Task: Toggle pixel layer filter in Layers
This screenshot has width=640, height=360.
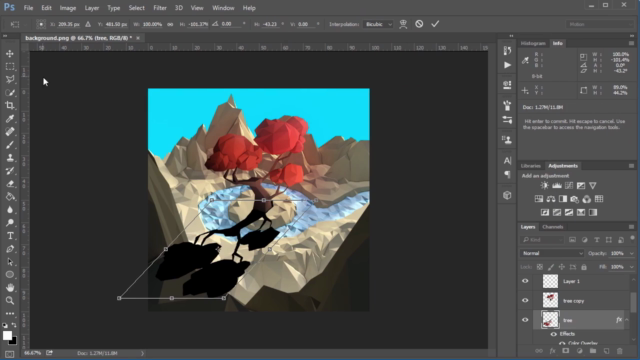Action: click(572, 240)
